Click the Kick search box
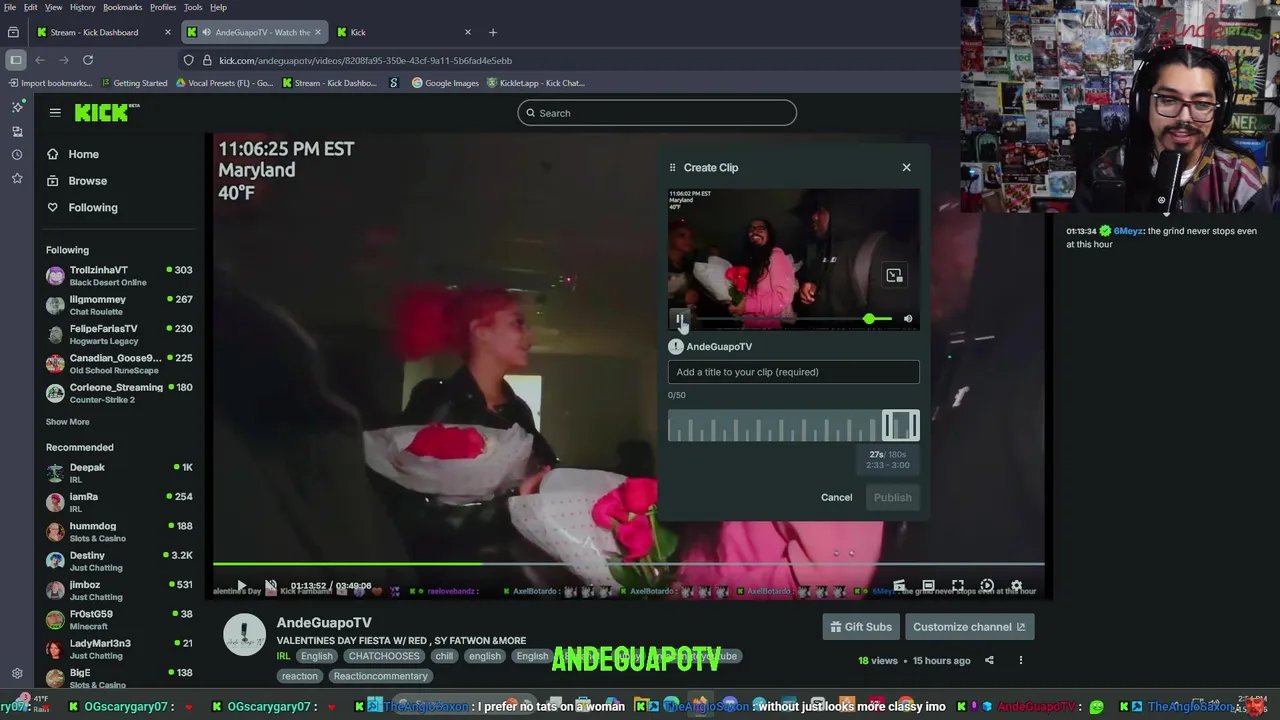The width and height of the screenshot is (1280, 720). point(657,113)
